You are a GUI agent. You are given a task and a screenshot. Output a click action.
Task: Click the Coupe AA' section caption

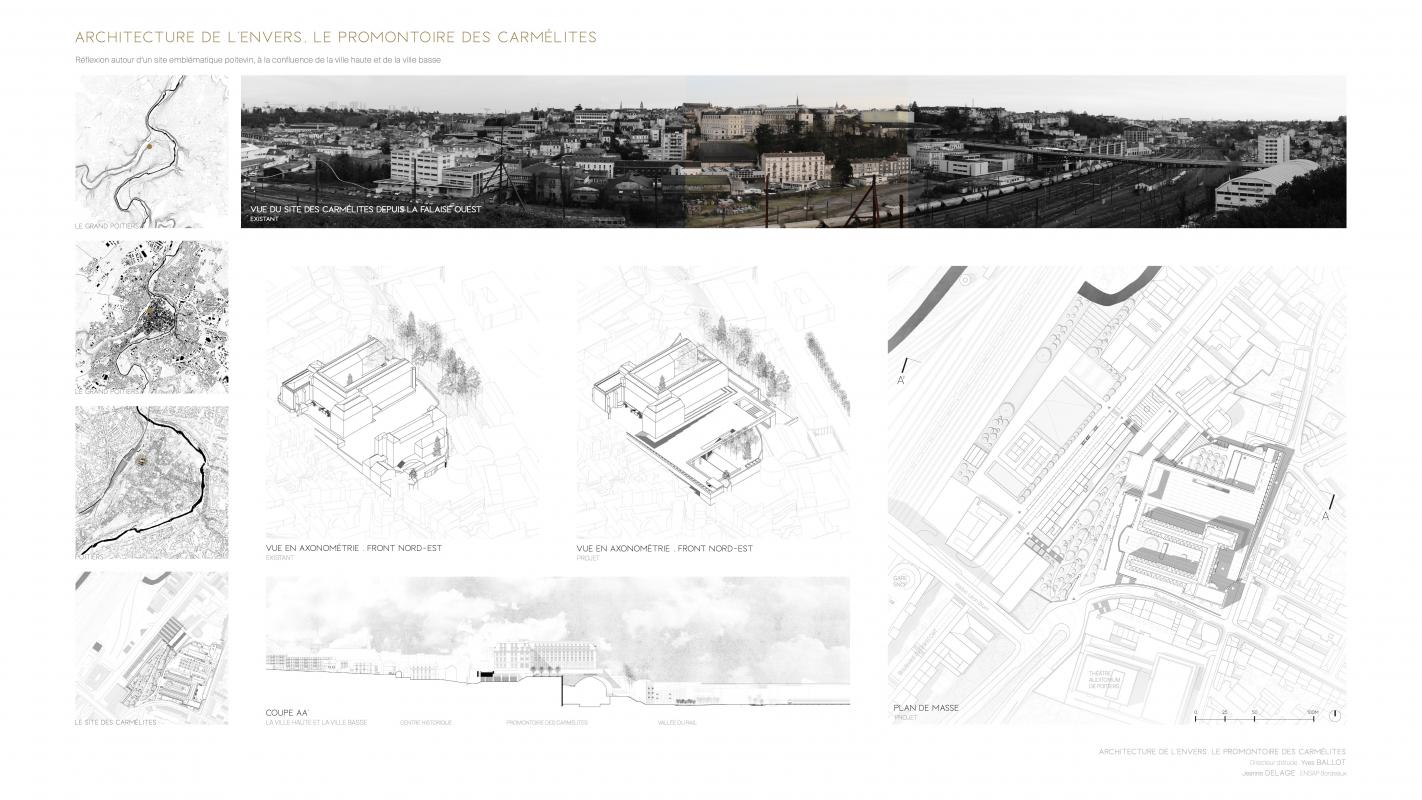[288, 711]
